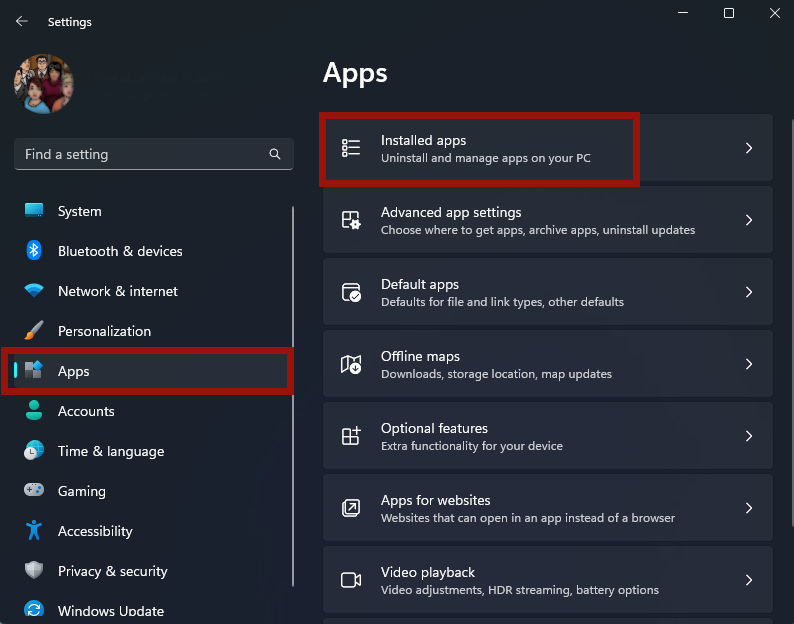The height and width of the screenshot is (624, 794).
Task: Click the Bluetooth icon in the sidebar
Action: pos(34,250)
